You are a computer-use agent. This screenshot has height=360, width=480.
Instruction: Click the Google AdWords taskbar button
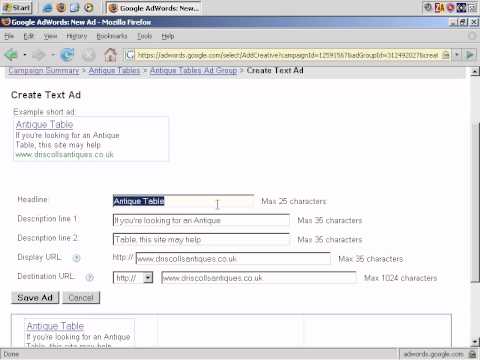(x=153, y=8)
